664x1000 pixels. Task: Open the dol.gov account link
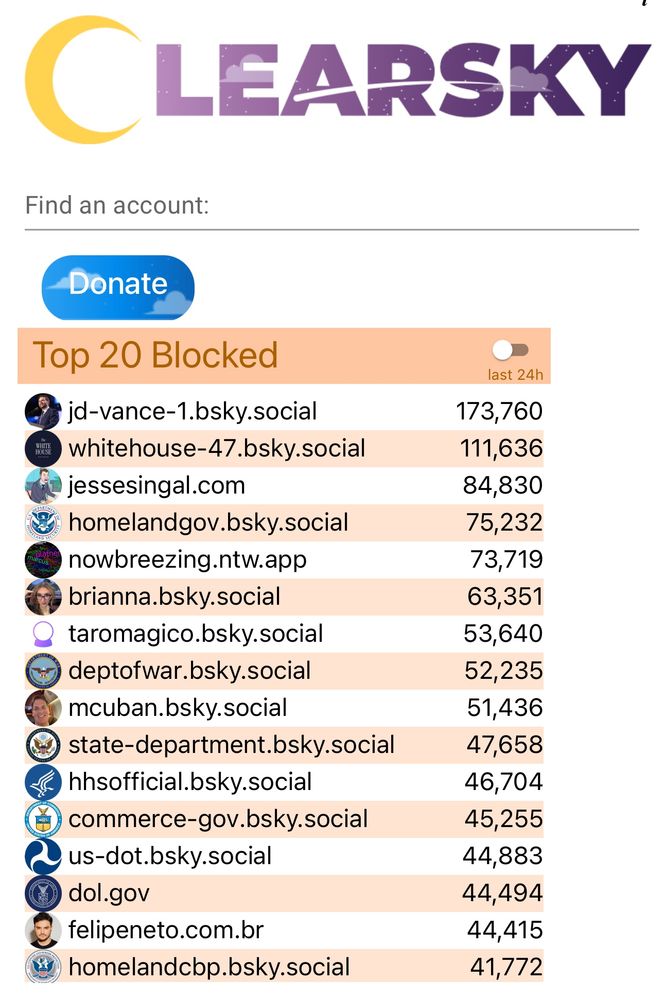pos(109,893)
